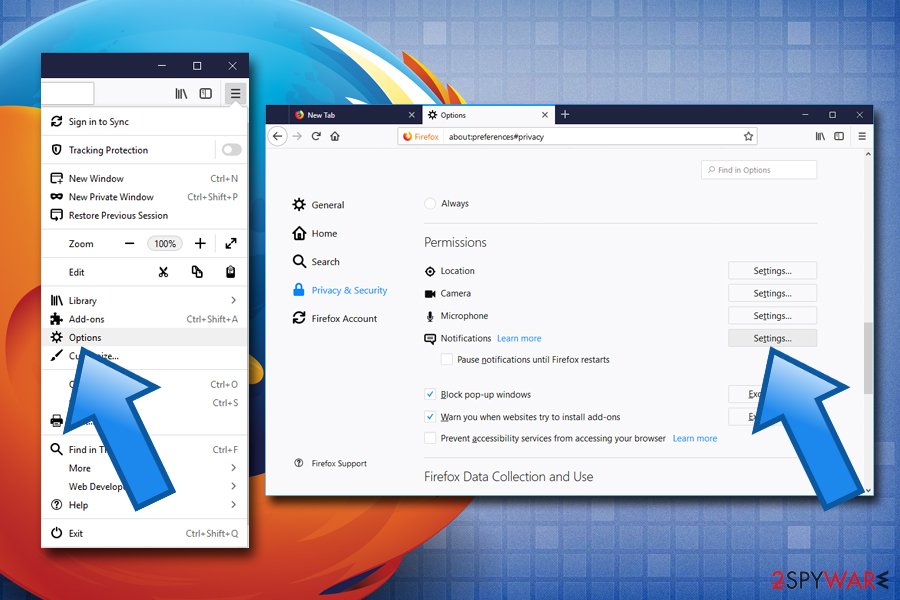Open Home preferences category

pyautogui.click(x=315, y=233)
